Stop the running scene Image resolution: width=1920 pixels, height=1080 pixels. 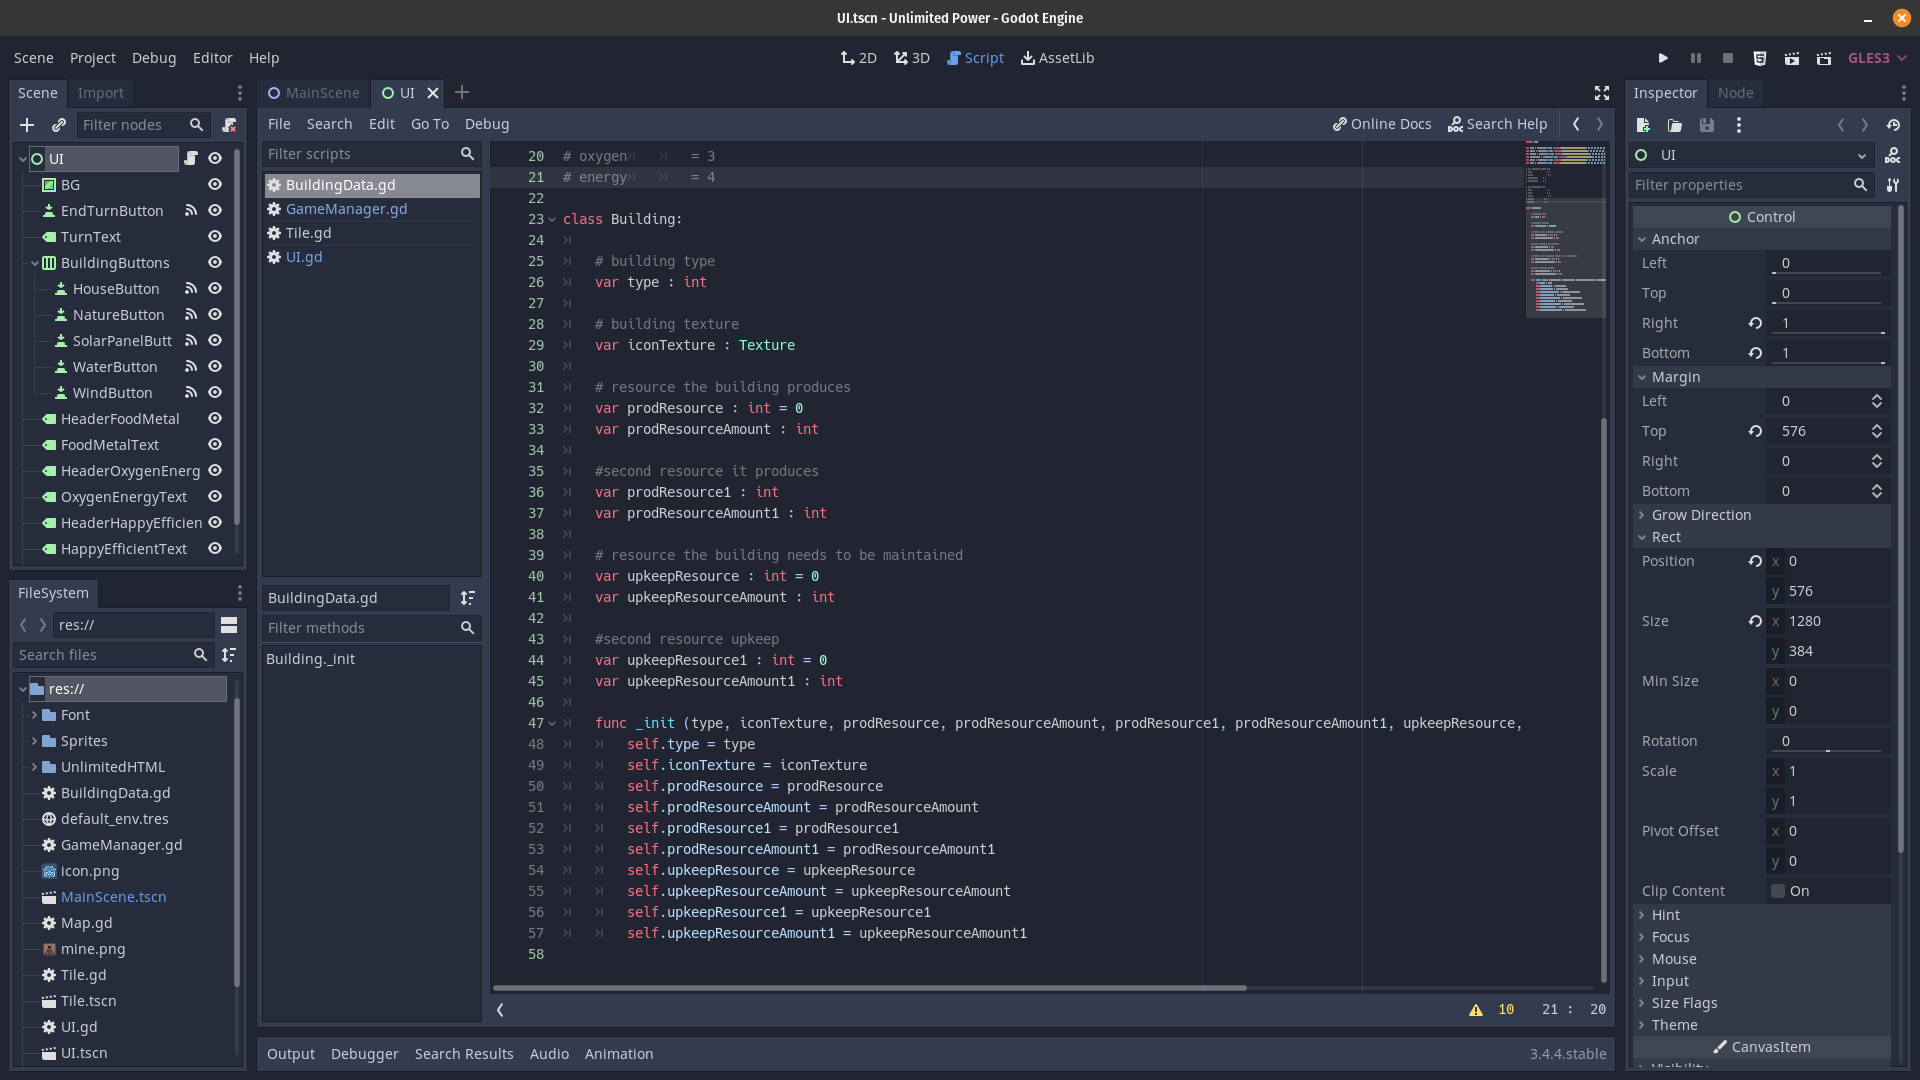1727,58
